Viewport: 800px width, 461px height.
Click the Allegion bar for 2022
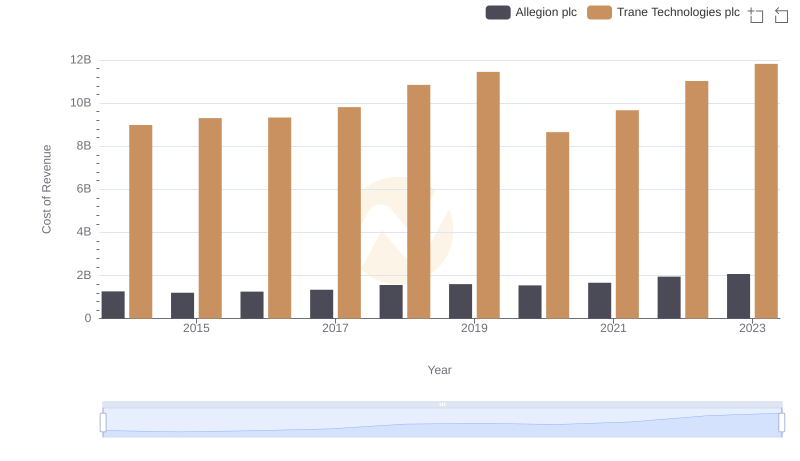click(669, 298)
